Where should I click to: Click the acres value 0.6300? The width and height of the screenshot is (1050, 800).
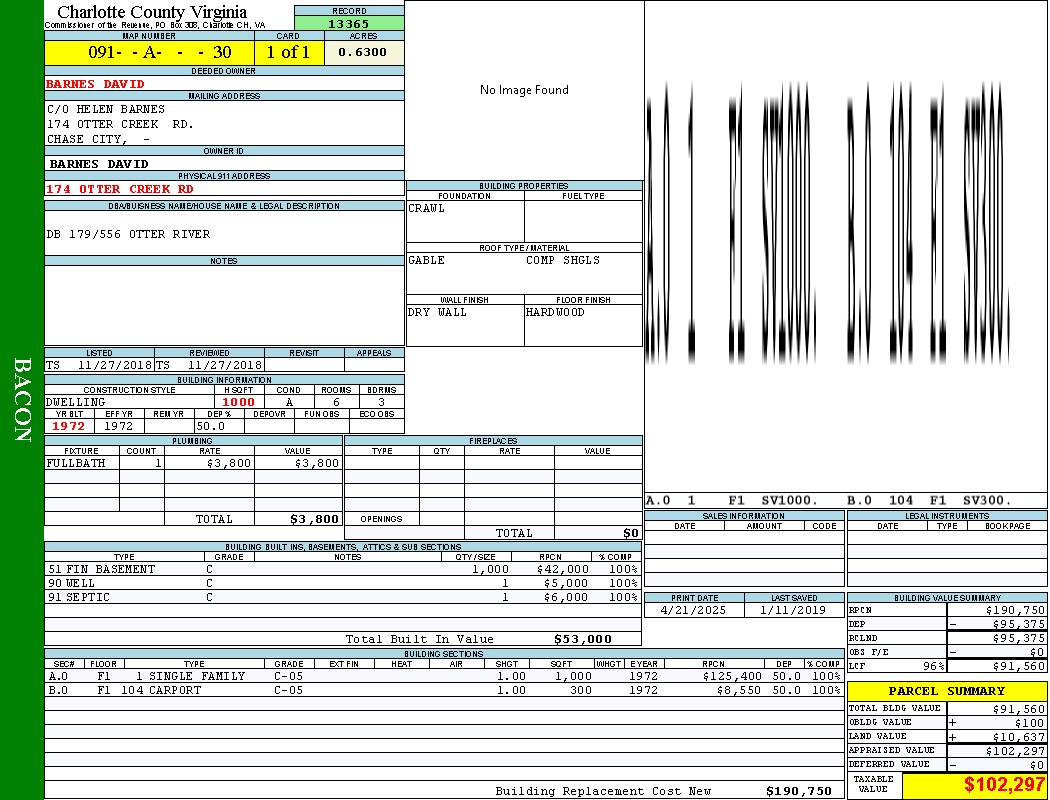[x=362, y=52]
